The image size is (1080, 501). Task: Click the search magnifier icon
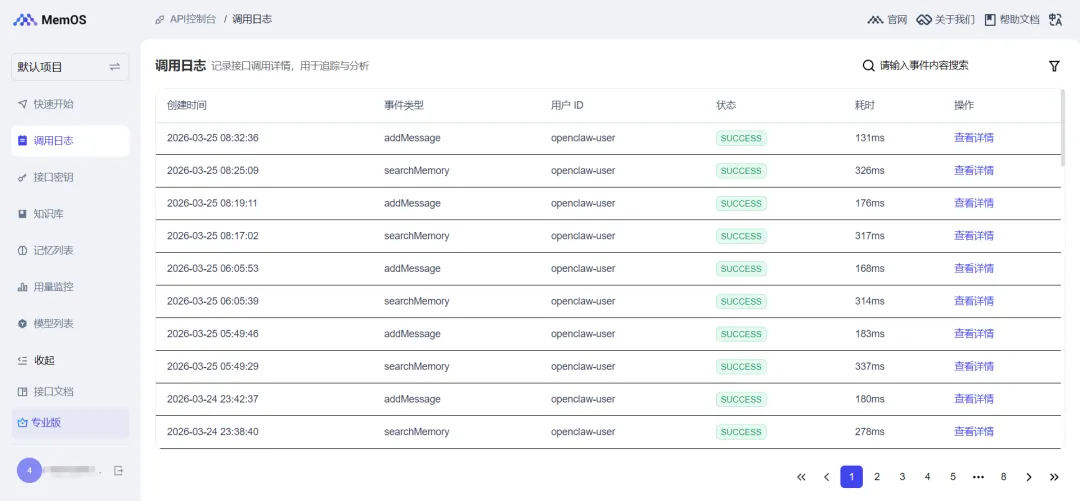868,66
